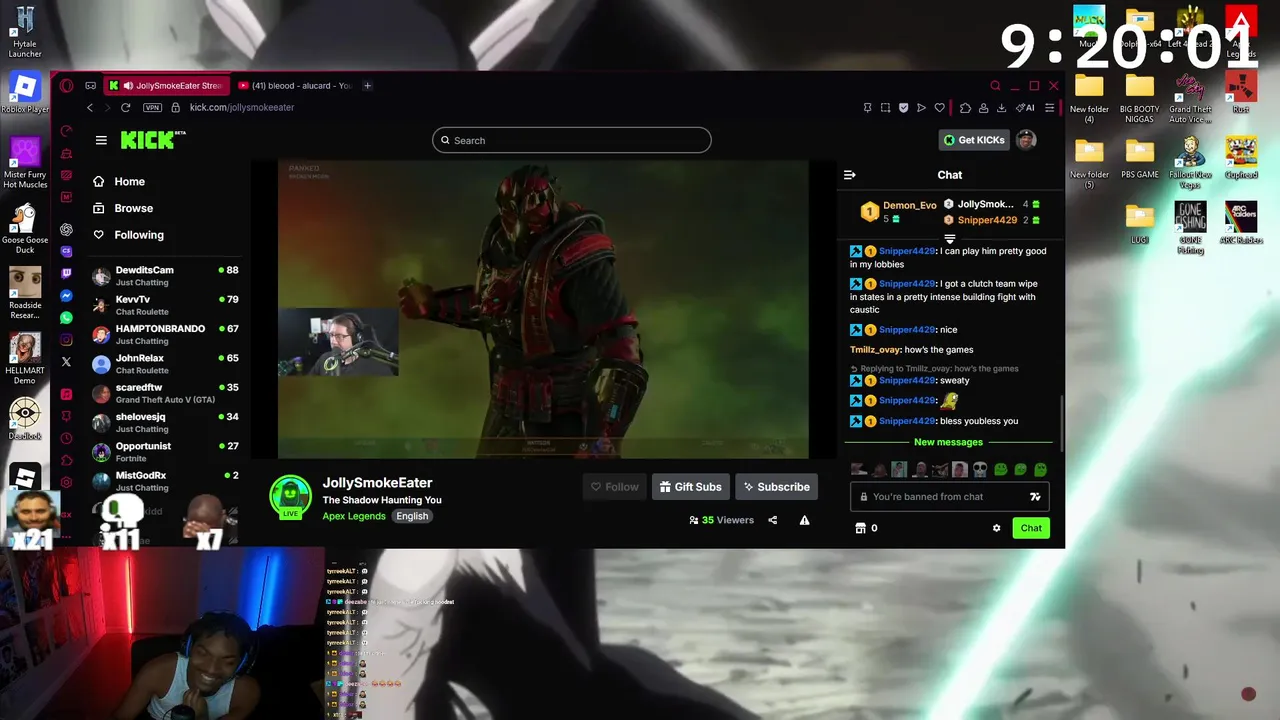Open shelovesjq channel in sidebar
Viewport: 1280px width, 720px height.
pyautogui.click(x=166, y=422)
